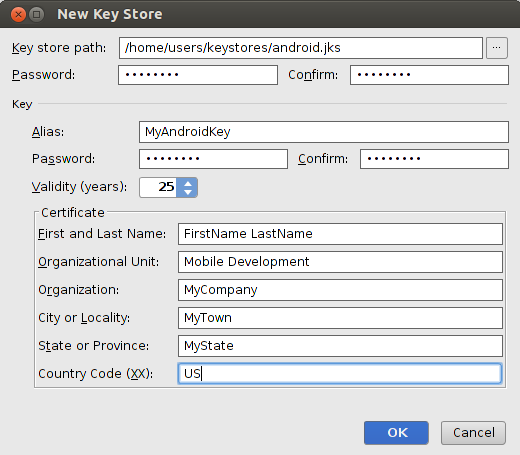520x455 pixels.
Task: Edit the Organizational Unit field
Action: click(340, 262)
